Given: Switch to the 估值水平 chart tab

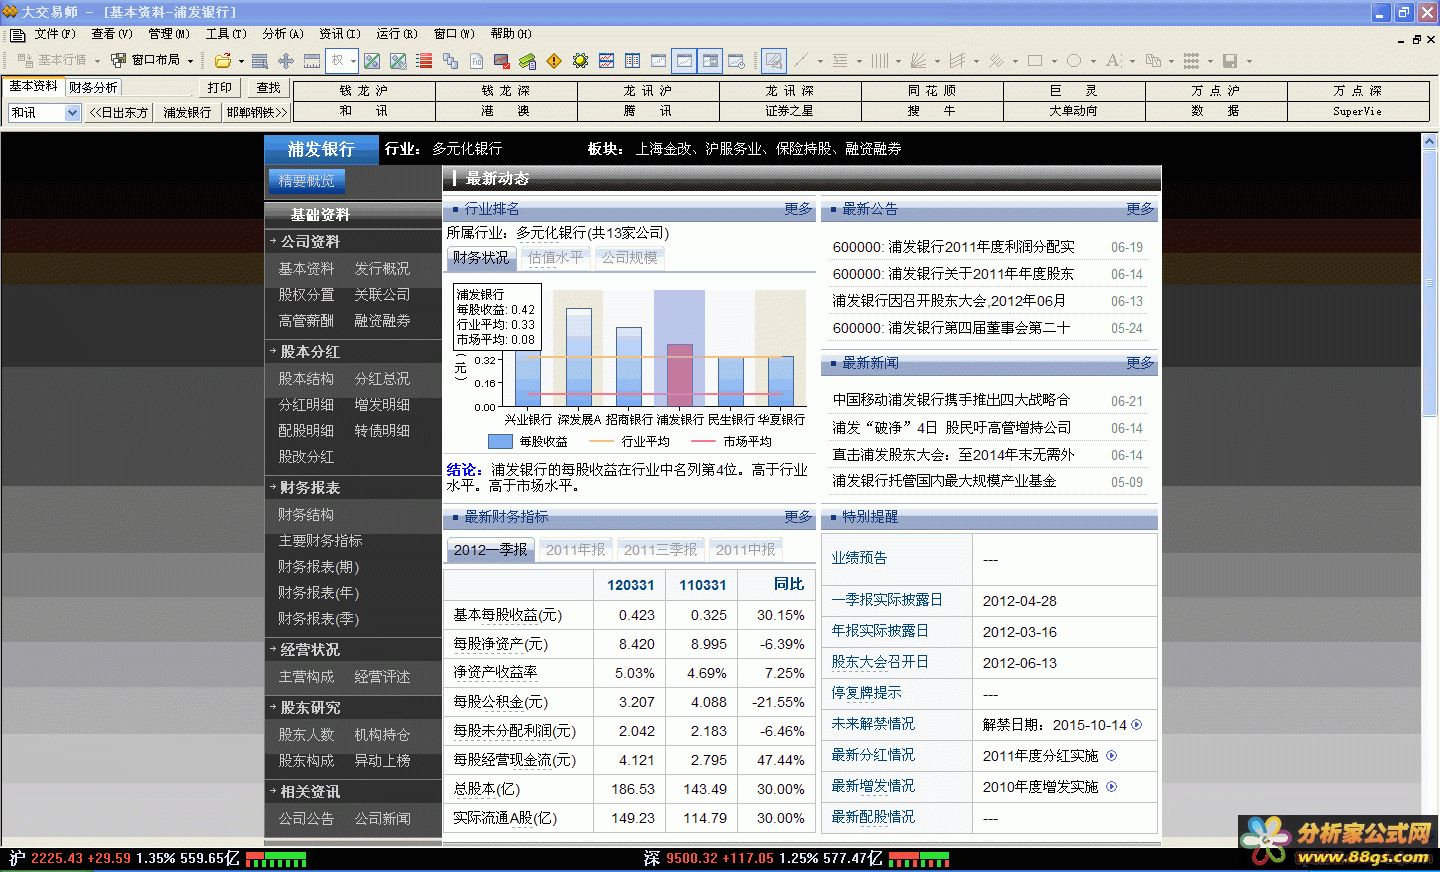Looking at the screenshot, I should [555, 258].
